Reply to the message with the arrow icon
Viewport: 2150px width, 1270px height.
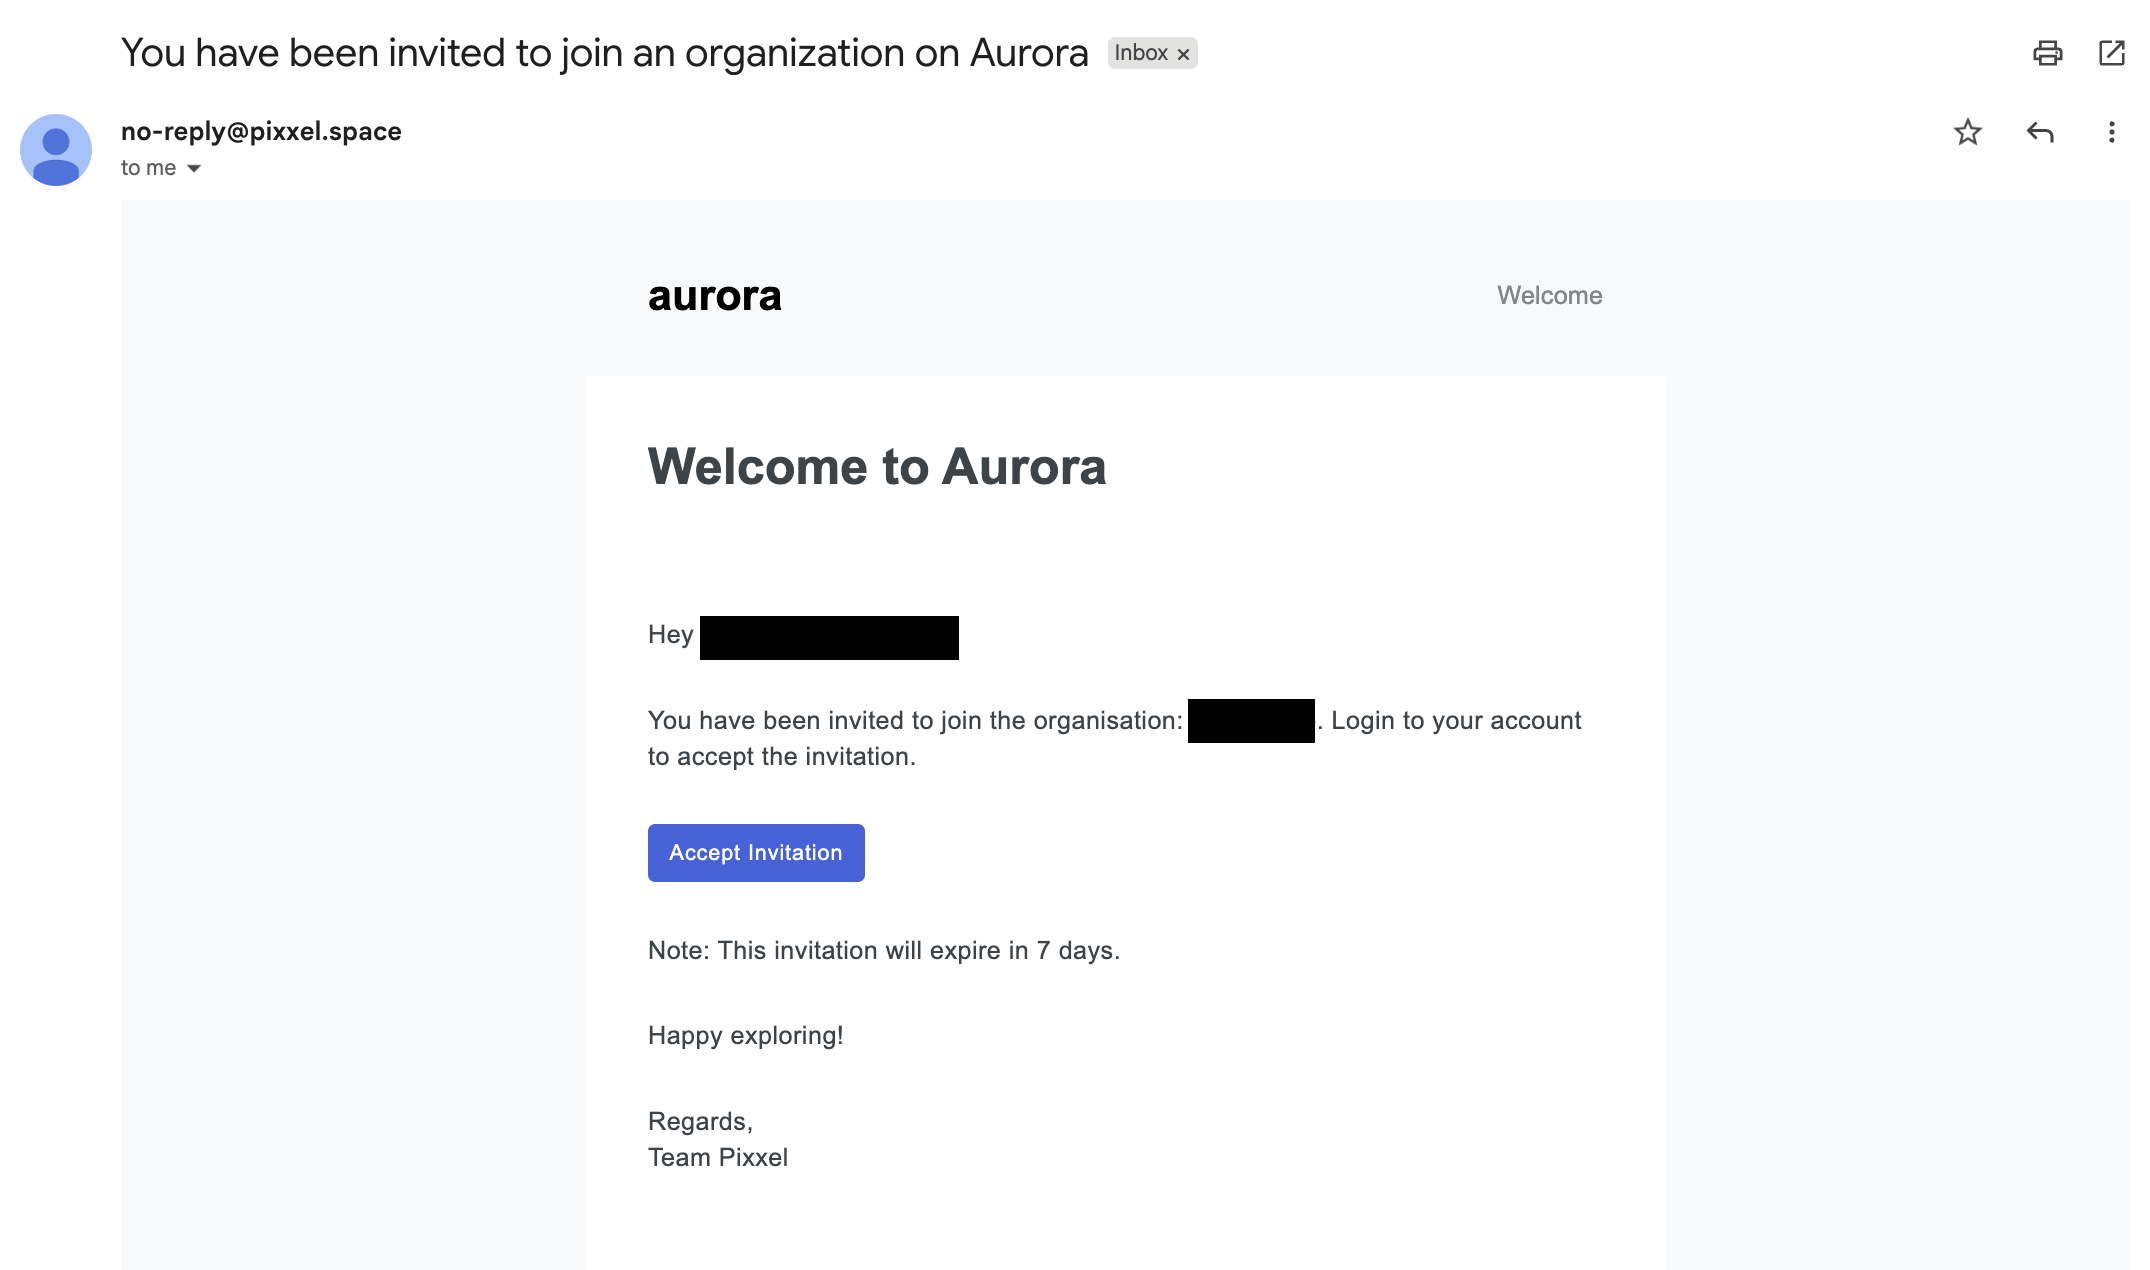point(2040,132)
